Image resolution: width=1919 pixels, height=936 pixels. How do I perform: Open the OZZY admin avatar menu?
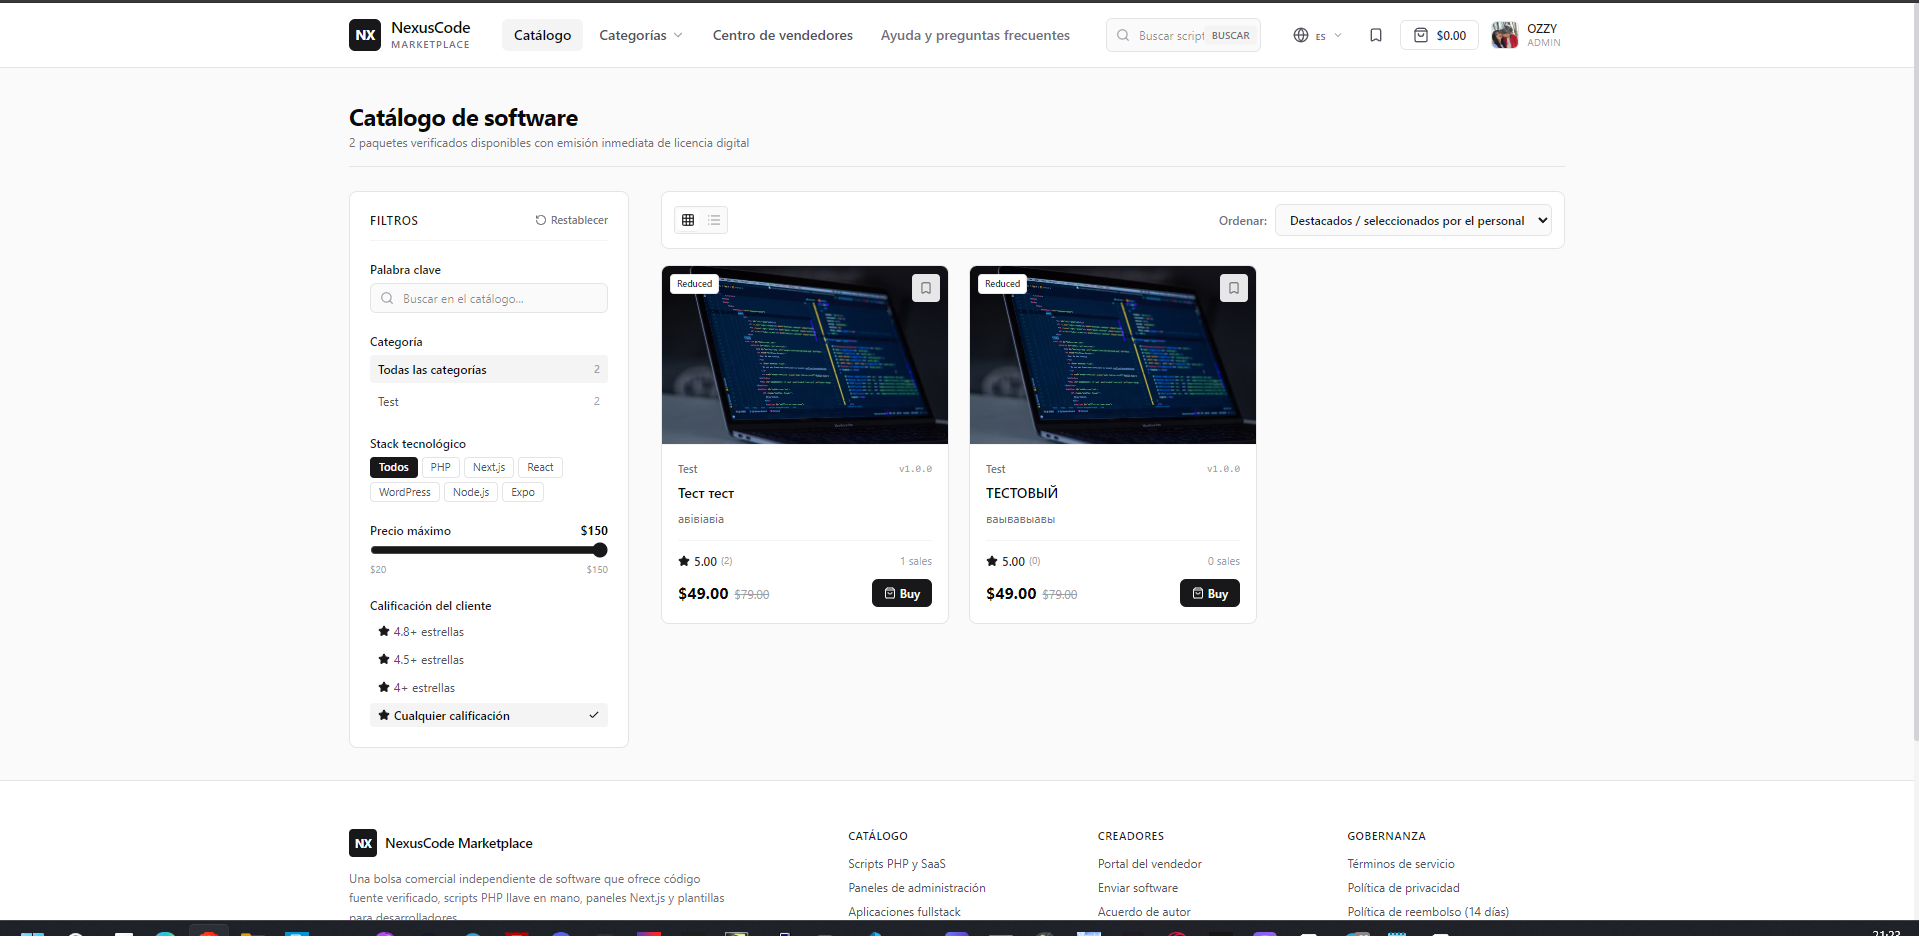(1526, 35)
